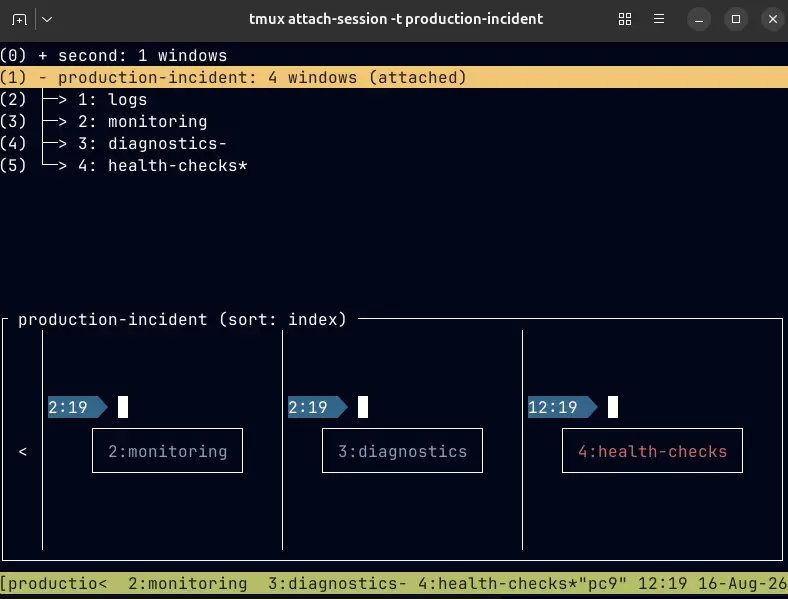
Task: Click the '(3)' shortcut index
Action: pyautogui.click(x=13, y=122)
